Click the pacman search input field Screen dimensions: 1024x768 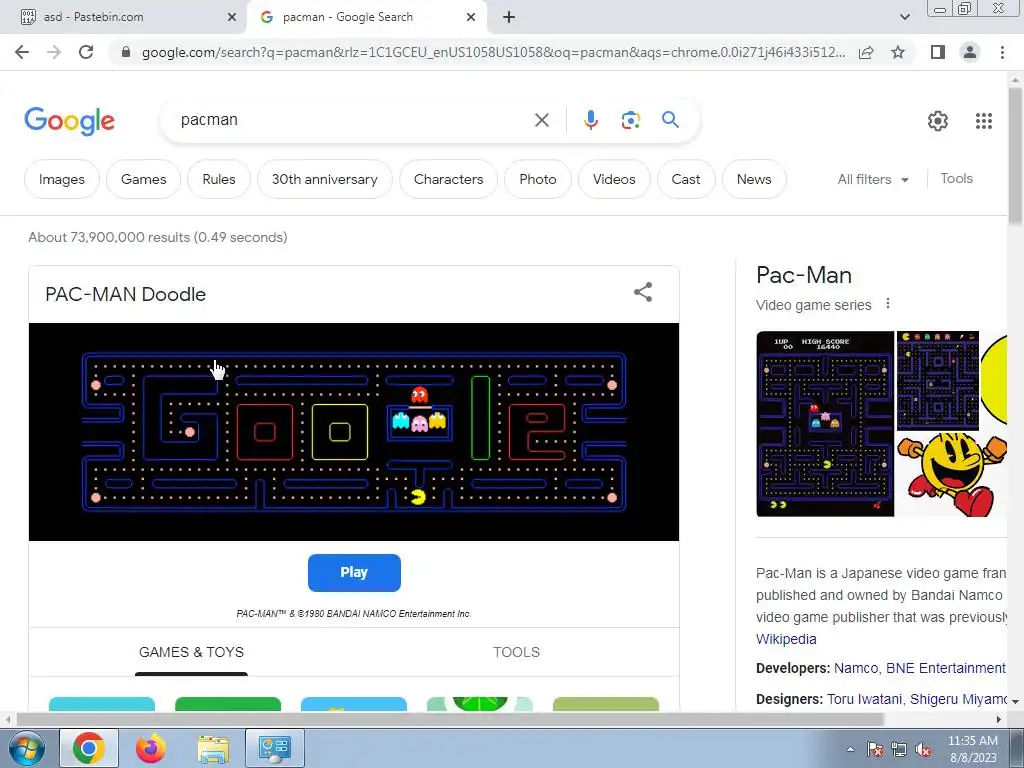[x=353, y=120]
